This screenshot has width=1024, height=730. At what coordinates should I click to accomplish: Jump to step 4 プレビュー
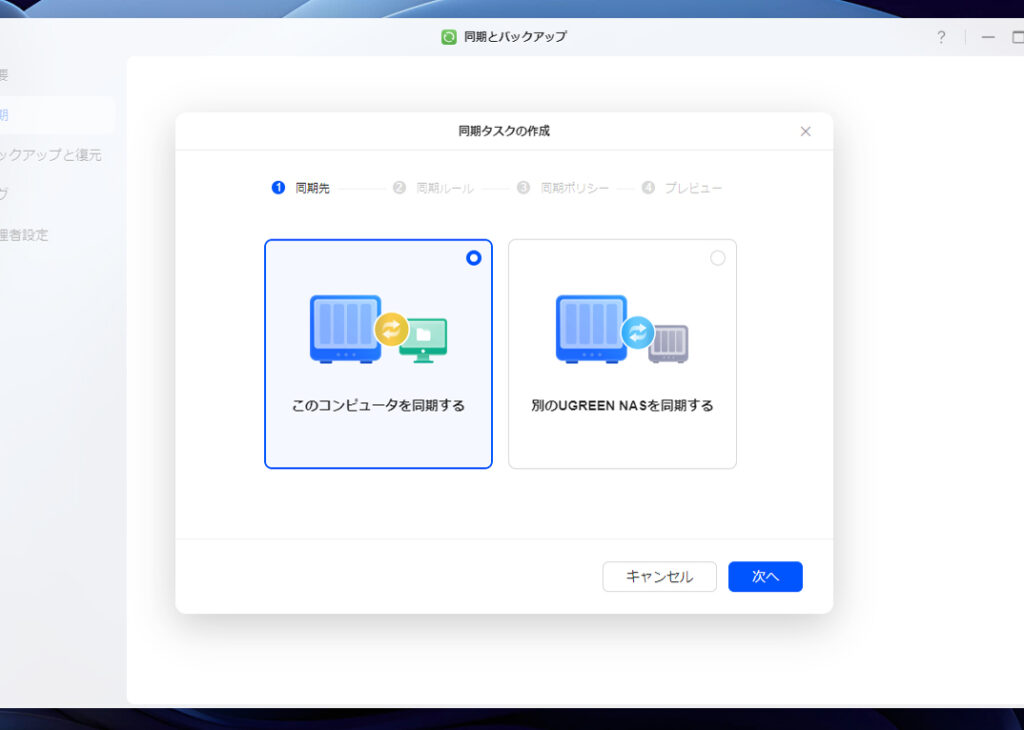click(682, 188)
